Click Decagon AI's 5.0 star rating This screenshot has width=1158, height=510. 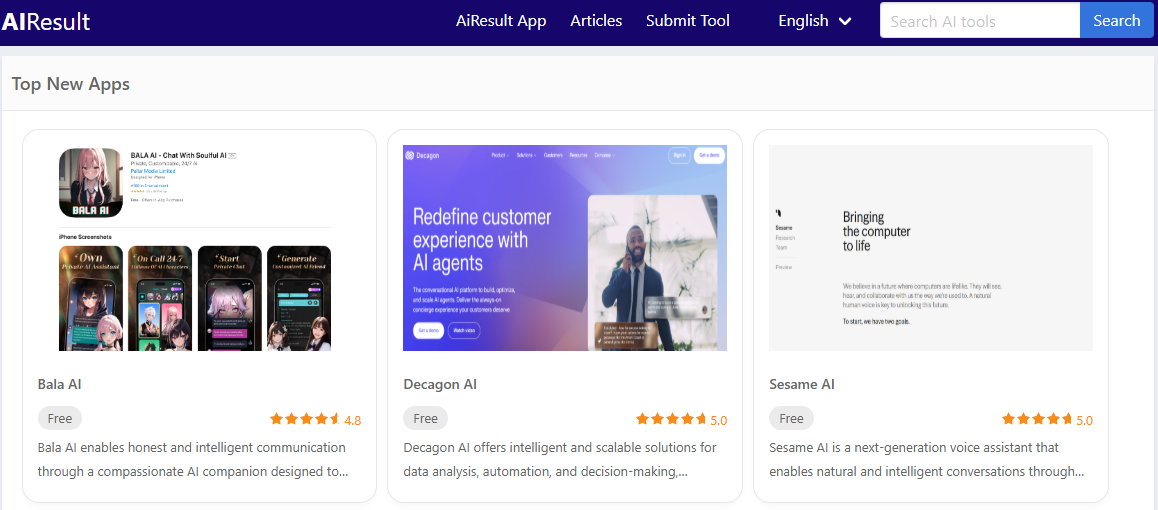pos(681,420)
